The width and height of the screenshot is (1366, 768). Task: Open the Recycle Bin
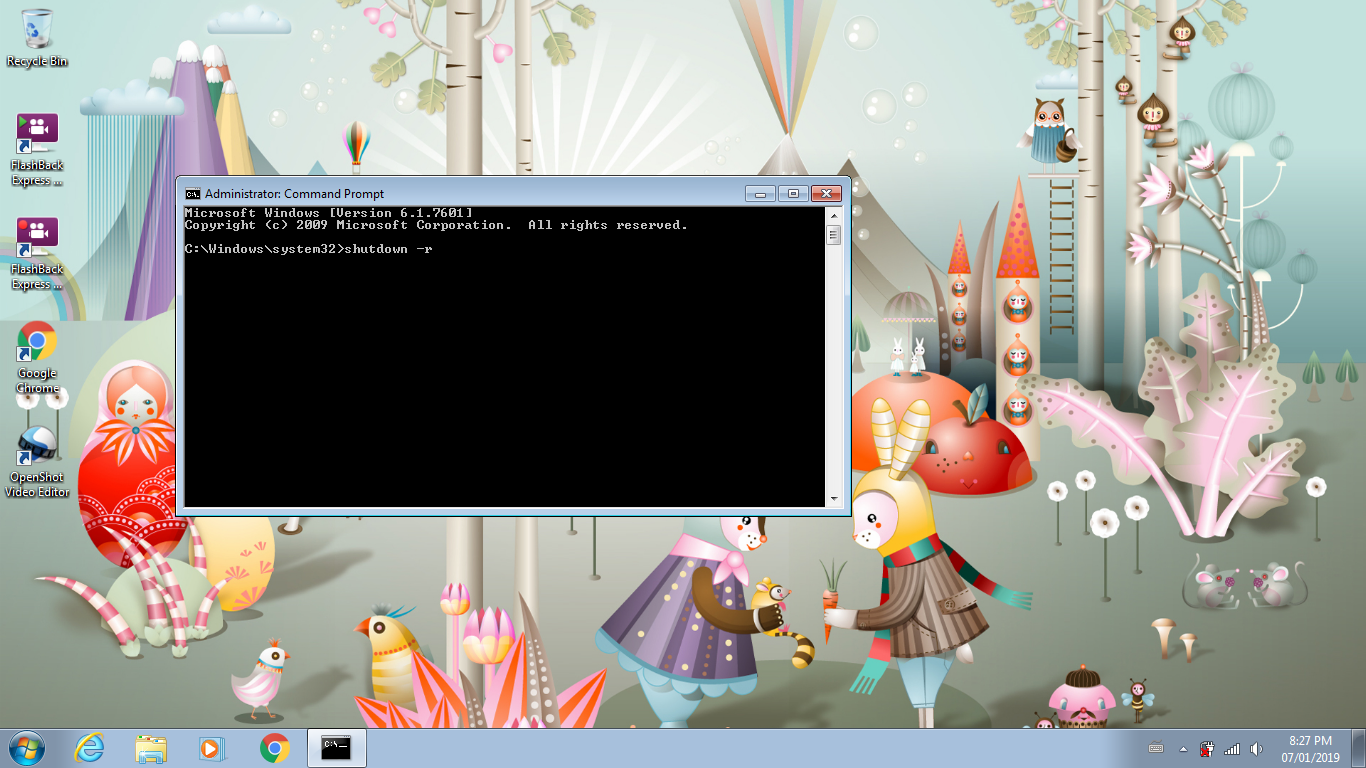pyautogui.click(x=37, y=35)
